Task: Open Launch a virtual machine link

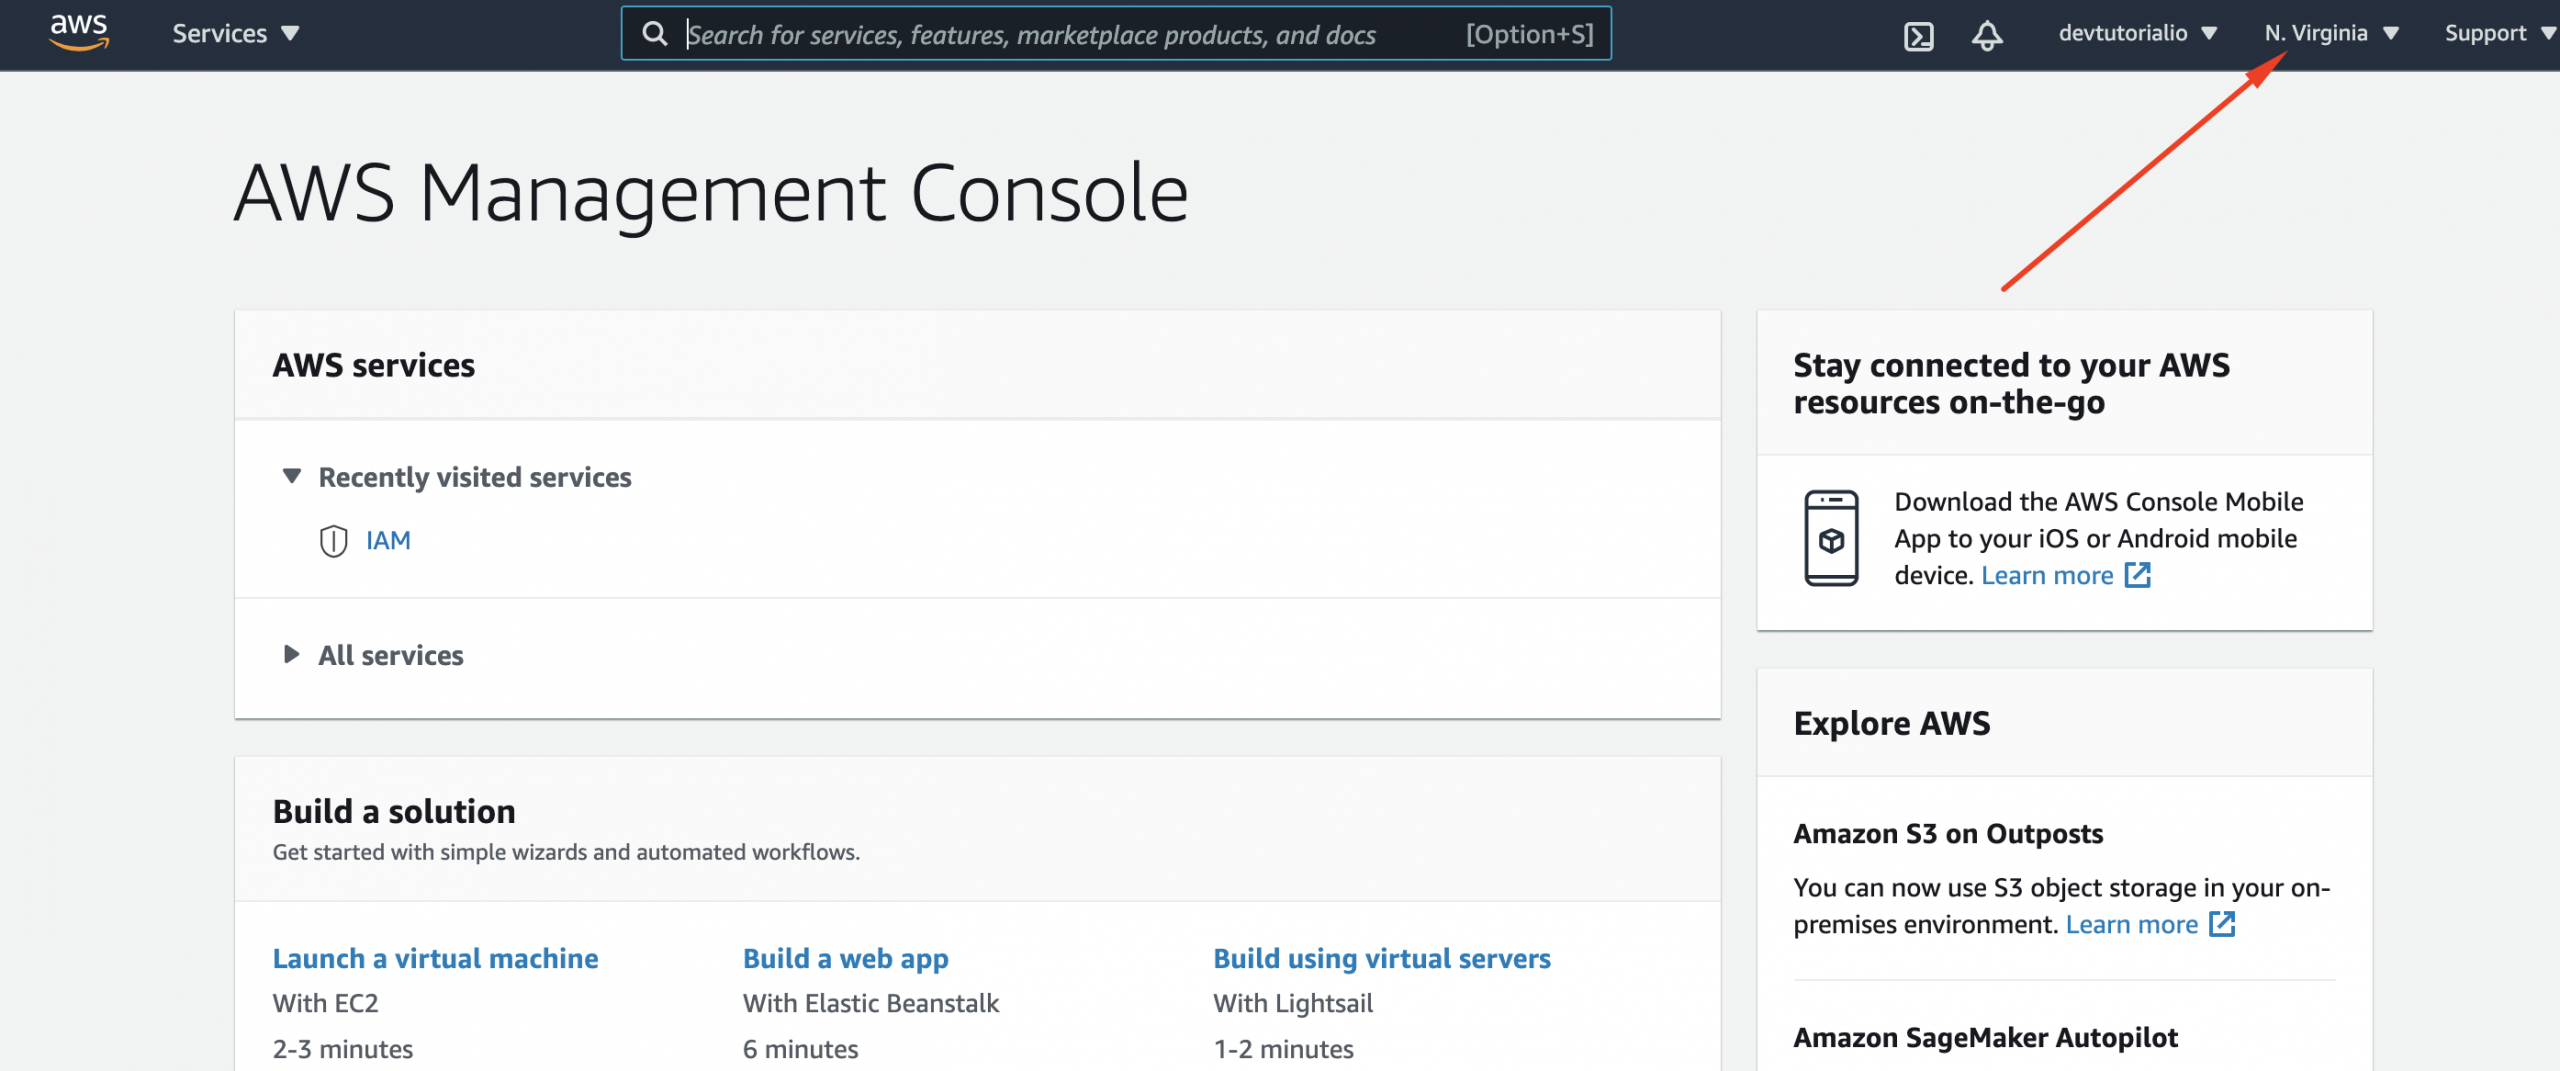Action: coord(435,958)
